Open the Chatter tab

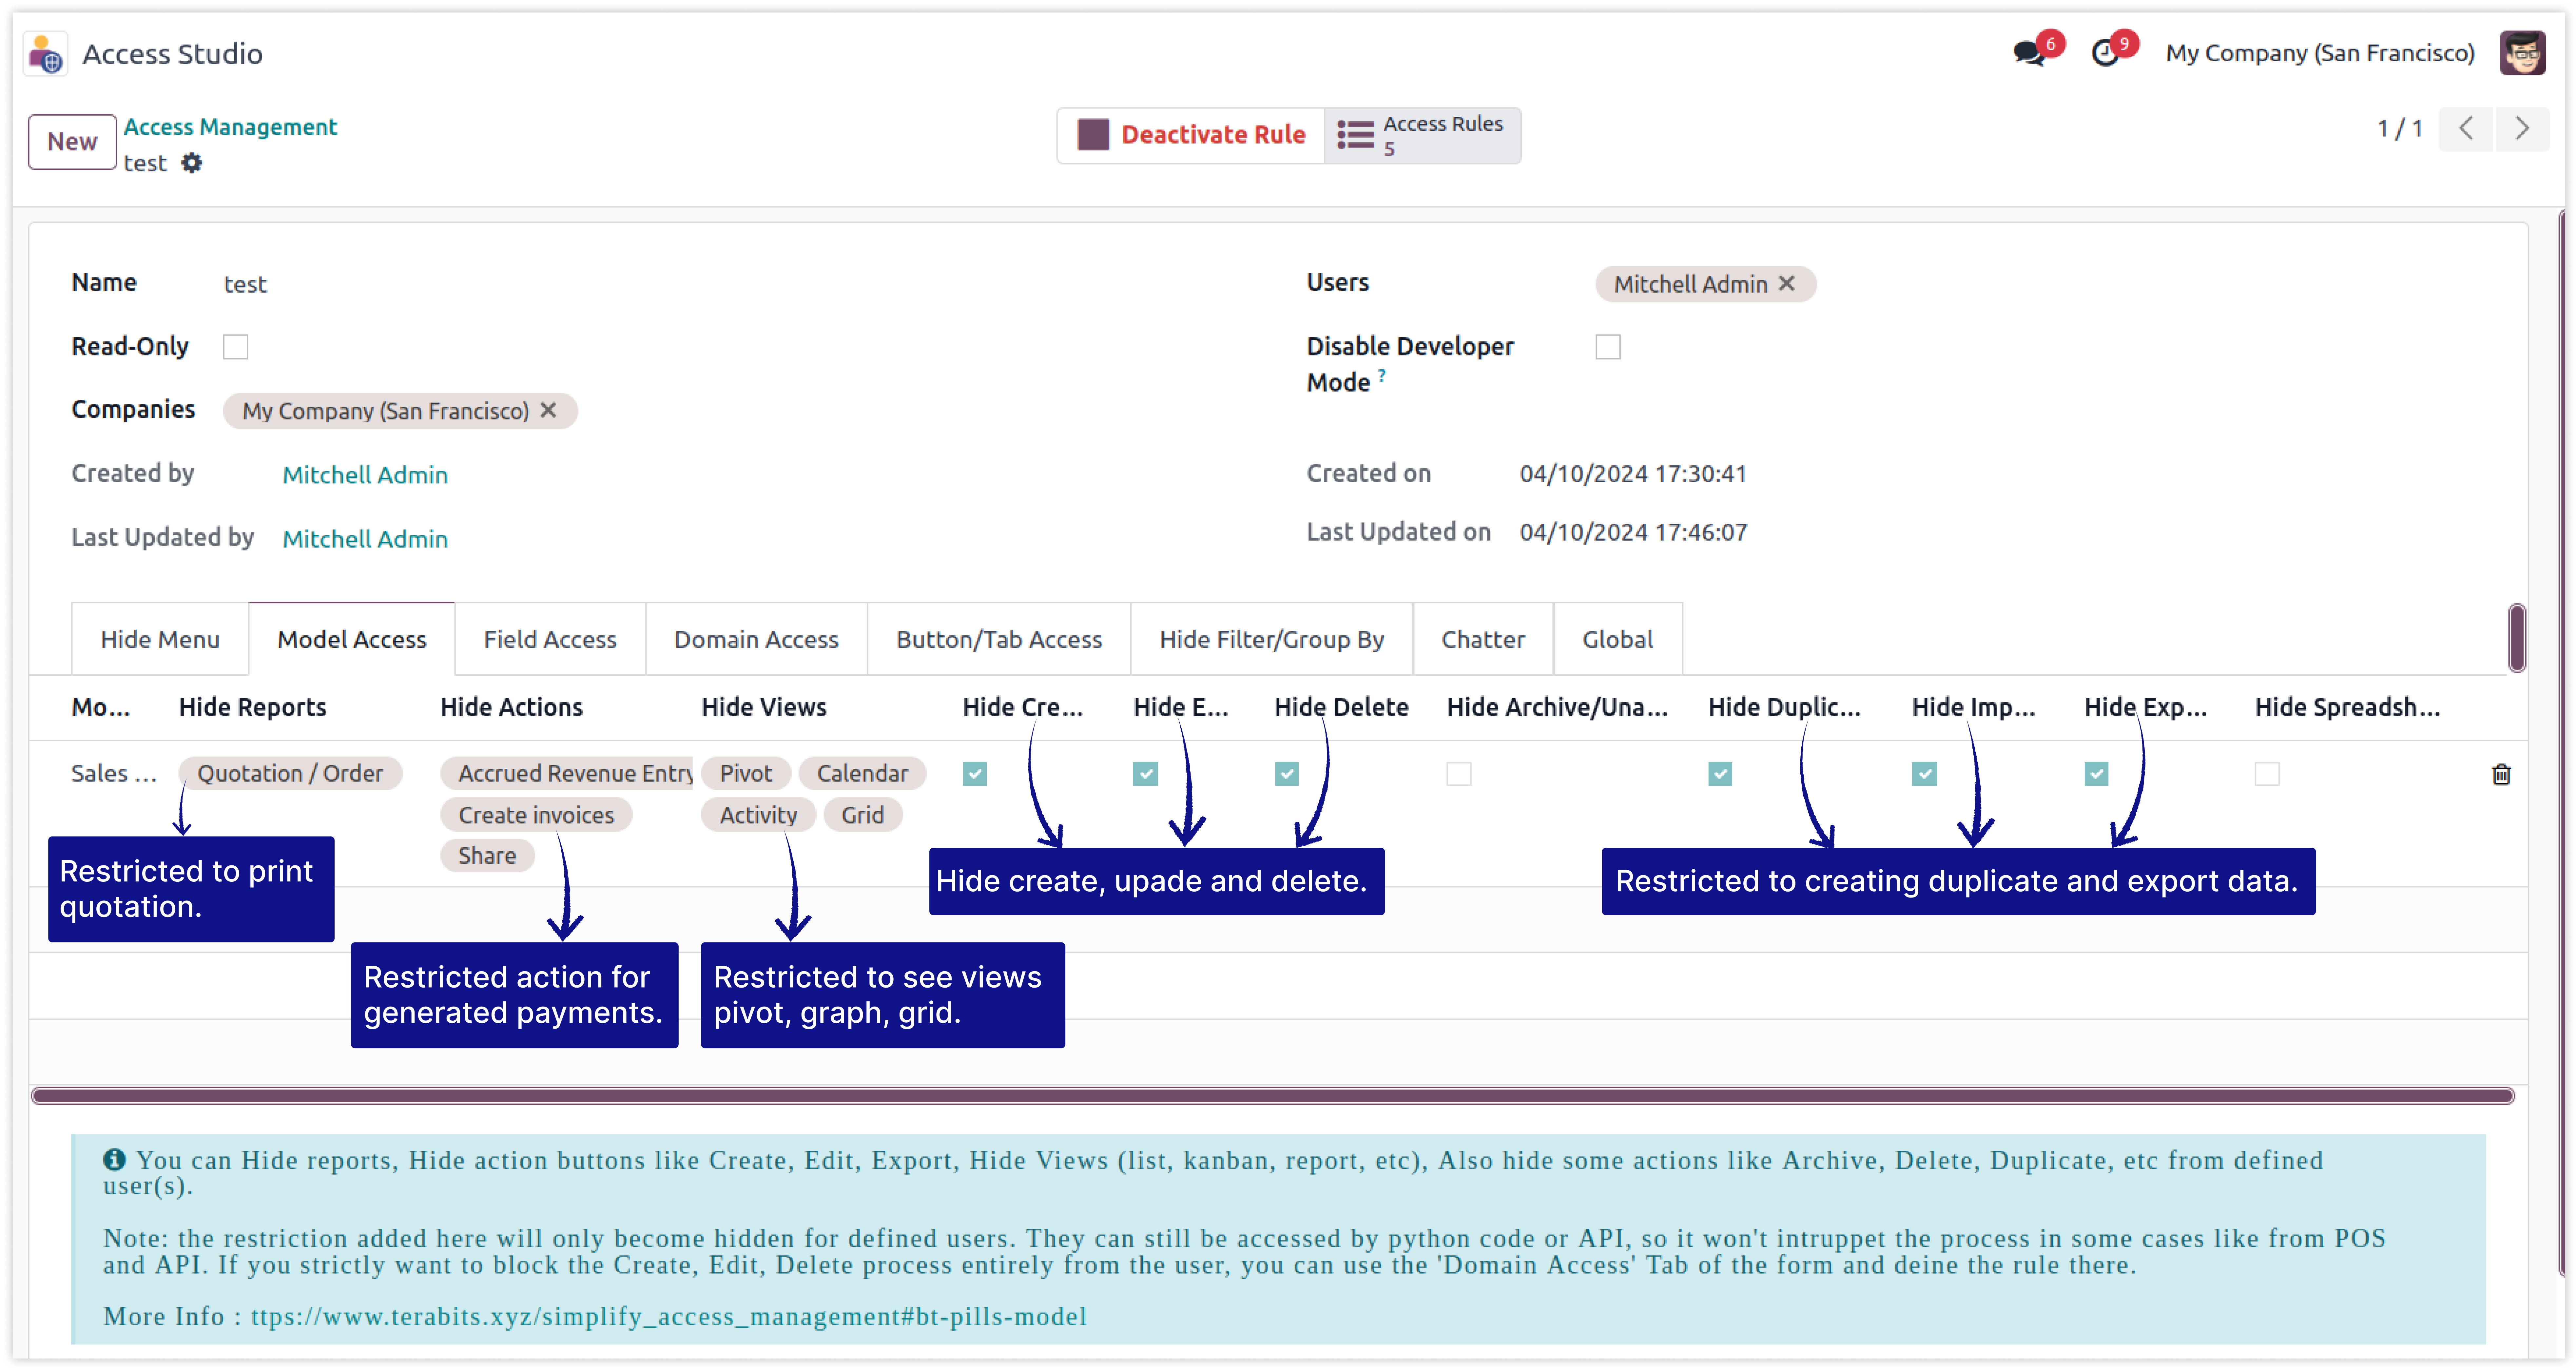(x=1483, y=639)
